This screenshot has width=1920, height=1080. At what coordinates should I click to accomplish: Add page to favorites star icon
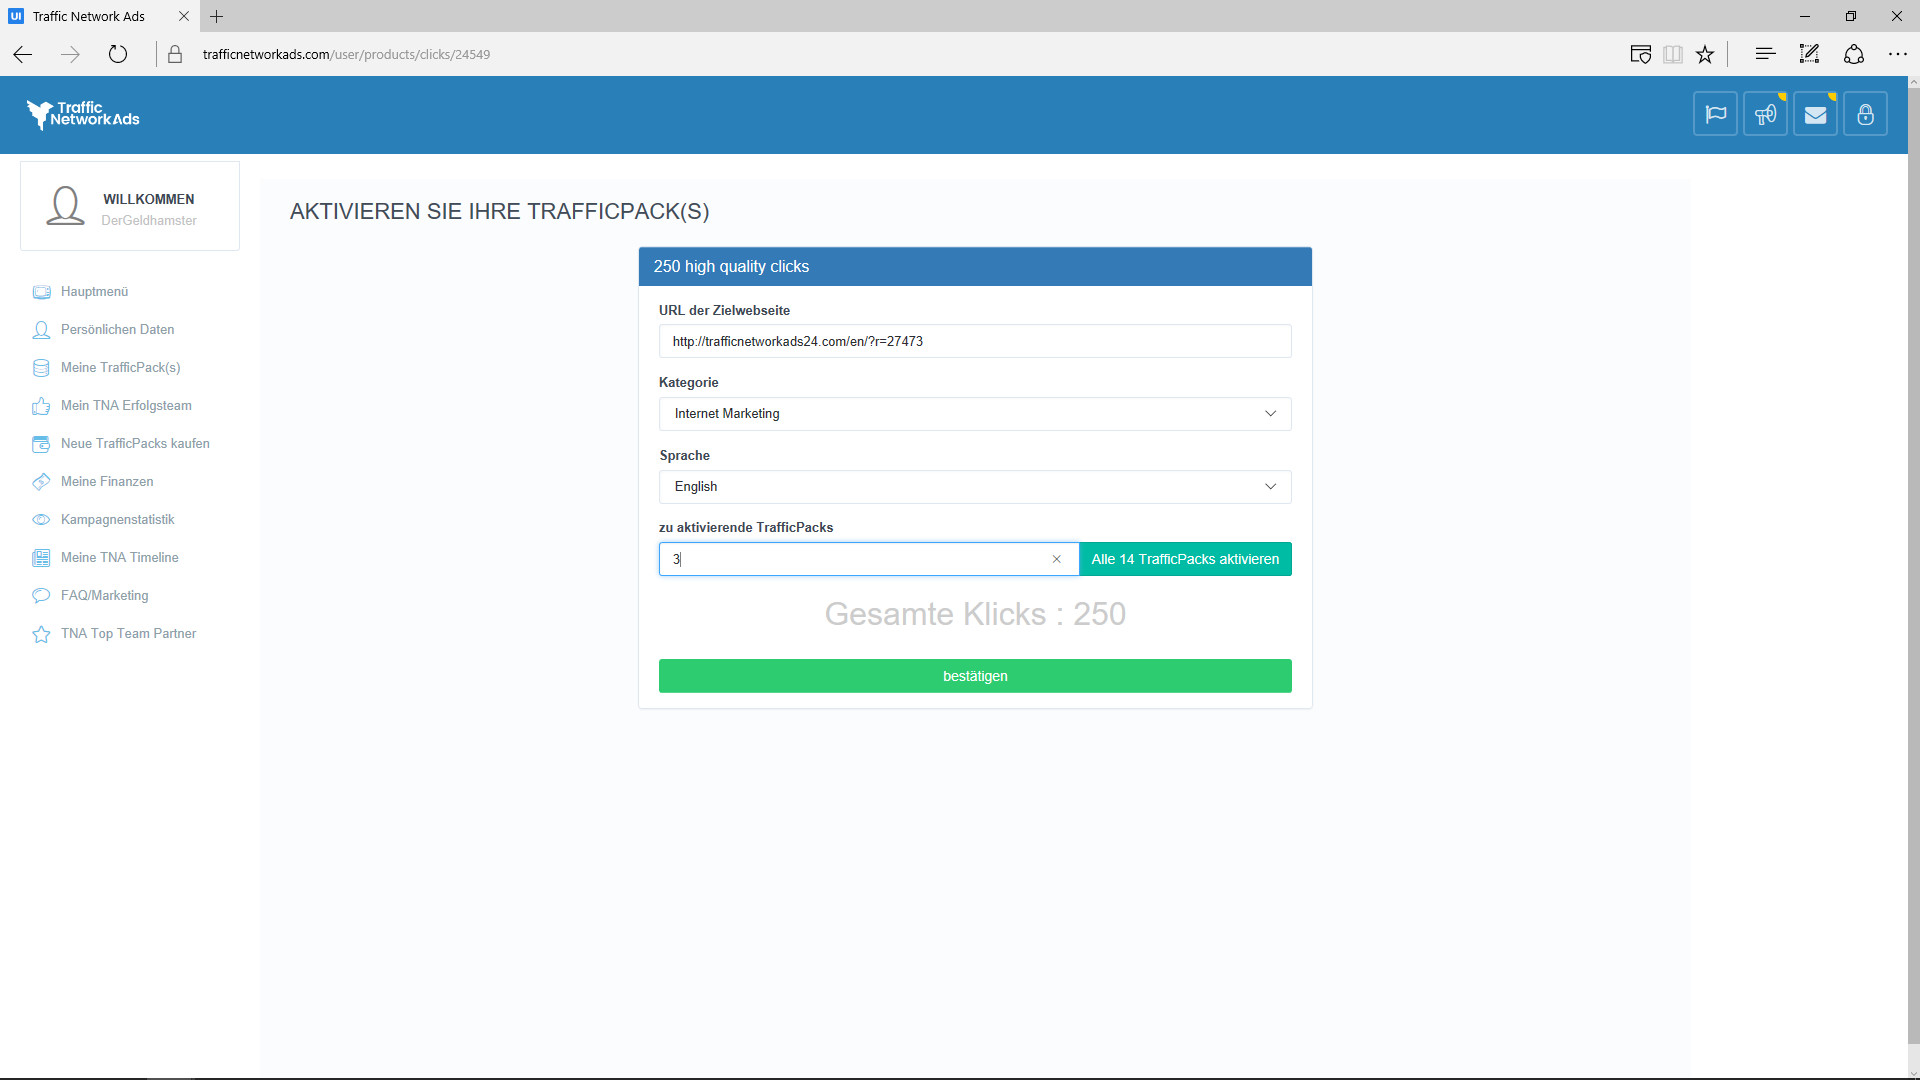(1705, 54)
